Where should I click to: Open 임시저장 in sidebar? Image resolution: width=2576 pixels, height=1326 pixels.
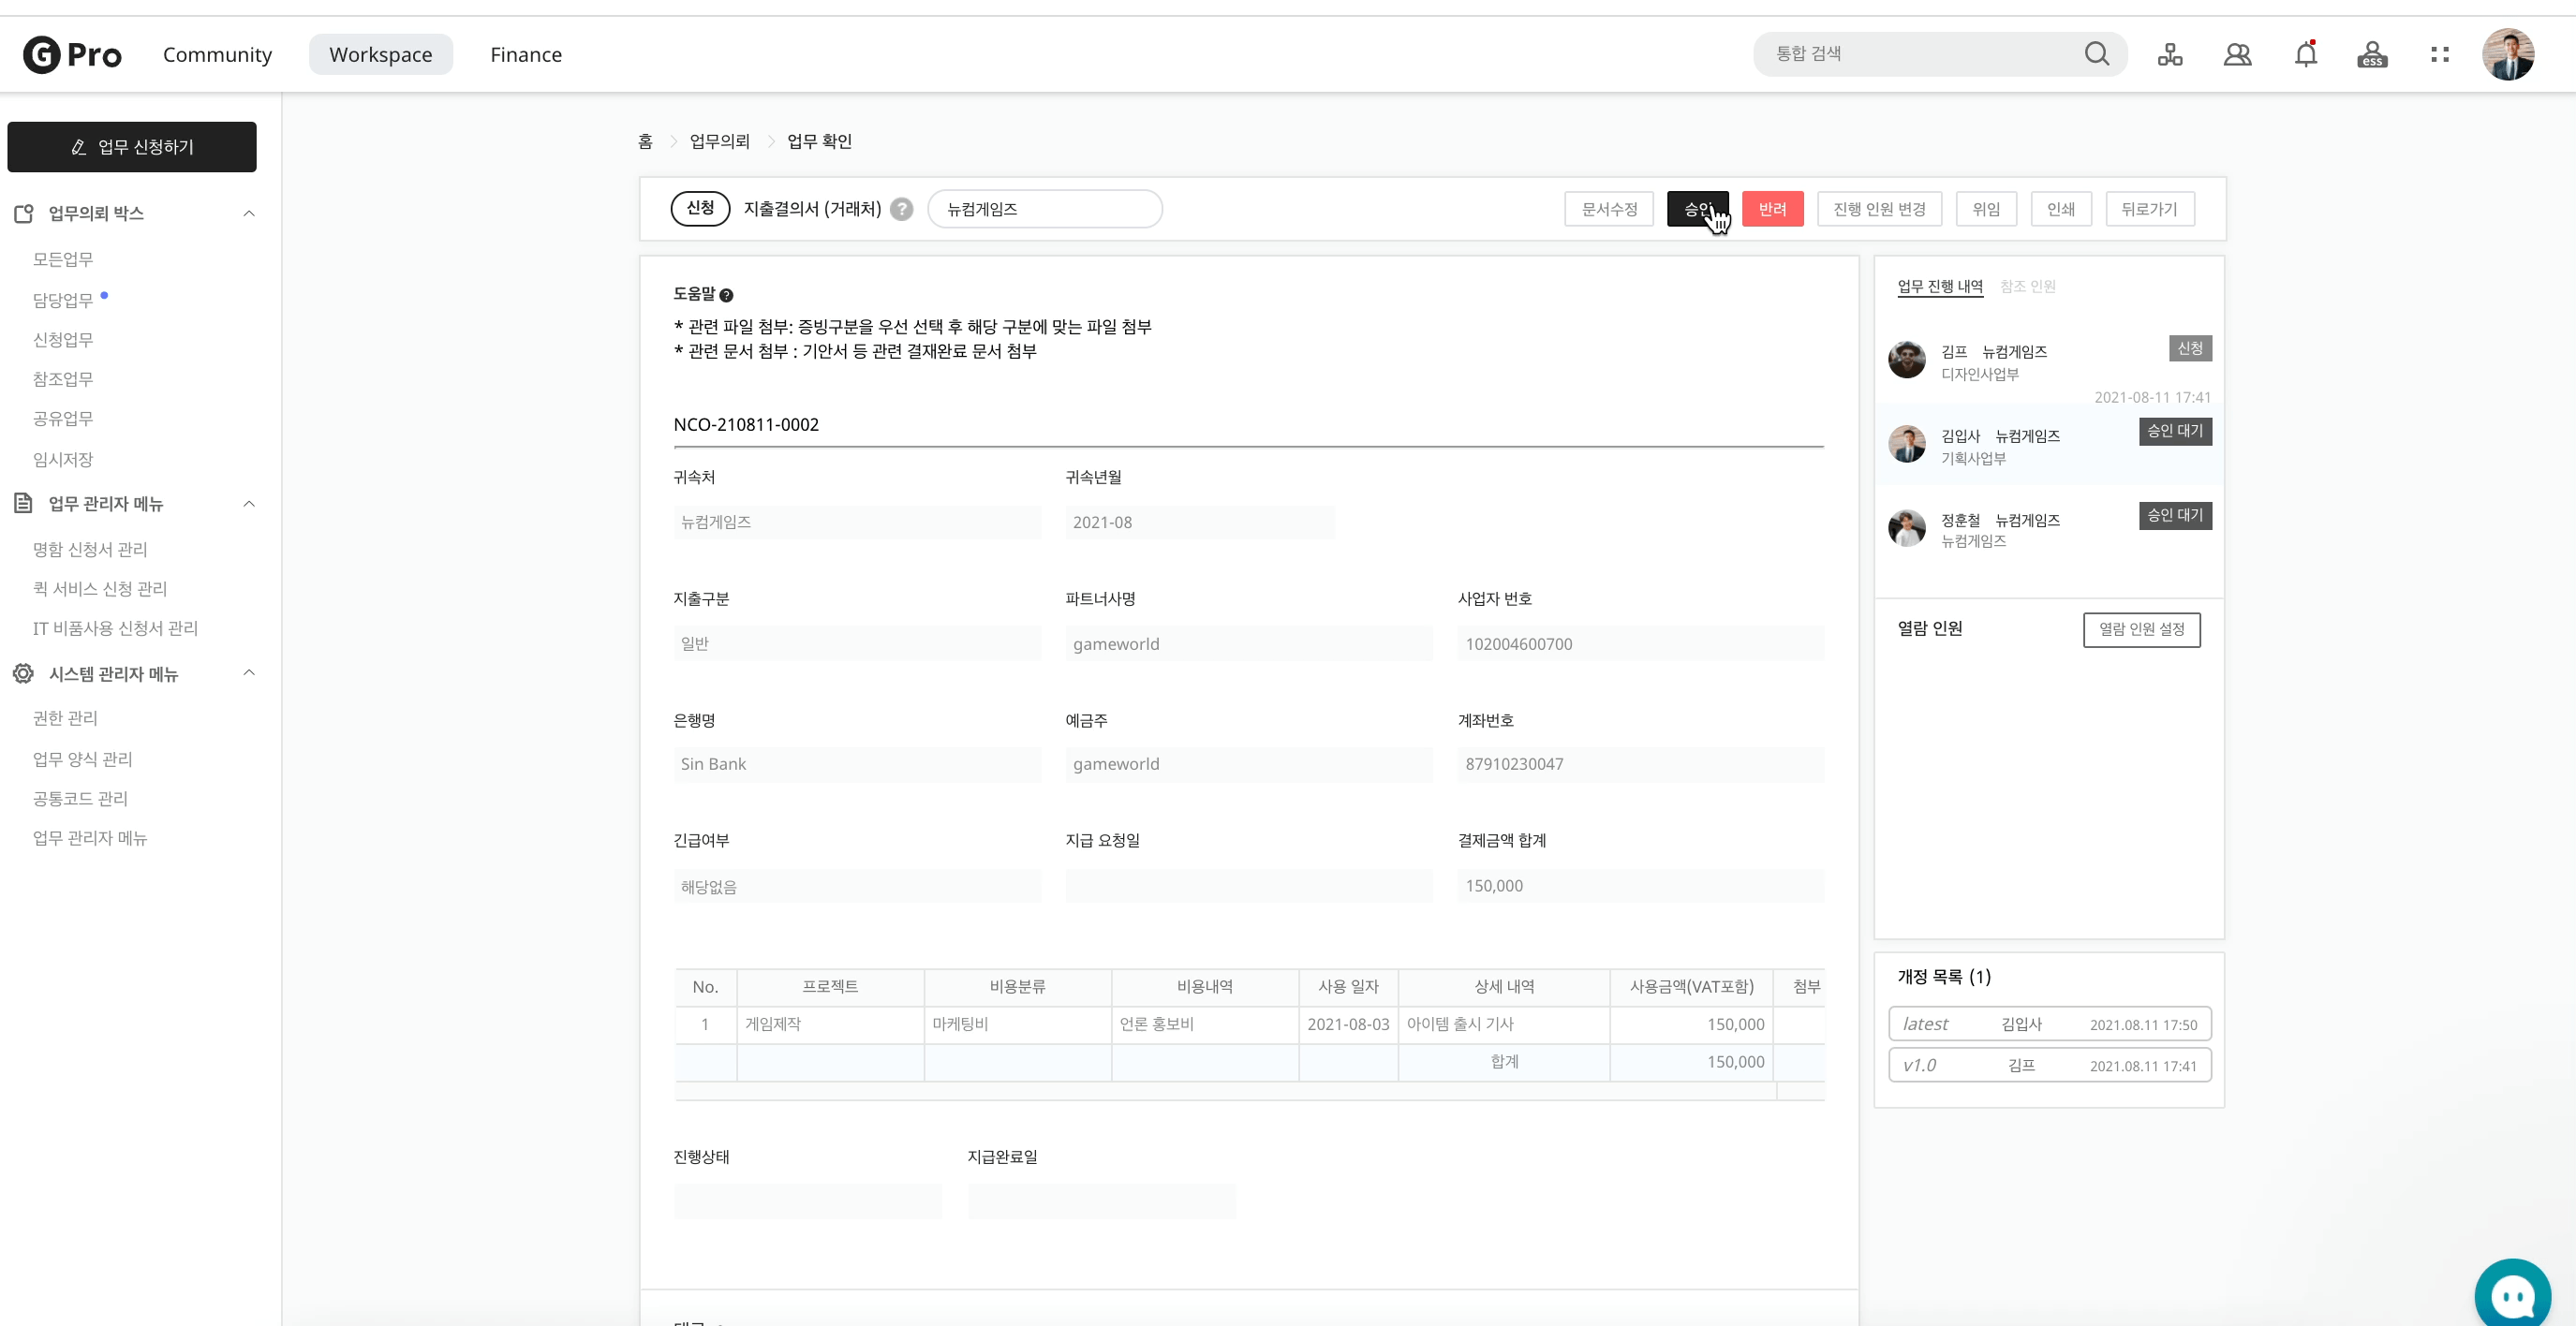(x=62, y=459)
